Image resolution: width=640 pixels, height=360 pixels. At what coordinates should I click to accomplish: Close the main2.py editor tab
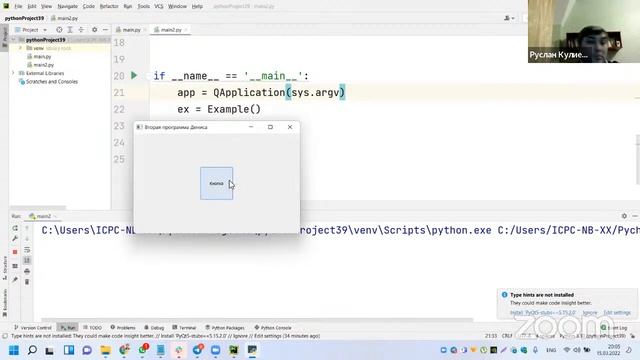point(186,30)
